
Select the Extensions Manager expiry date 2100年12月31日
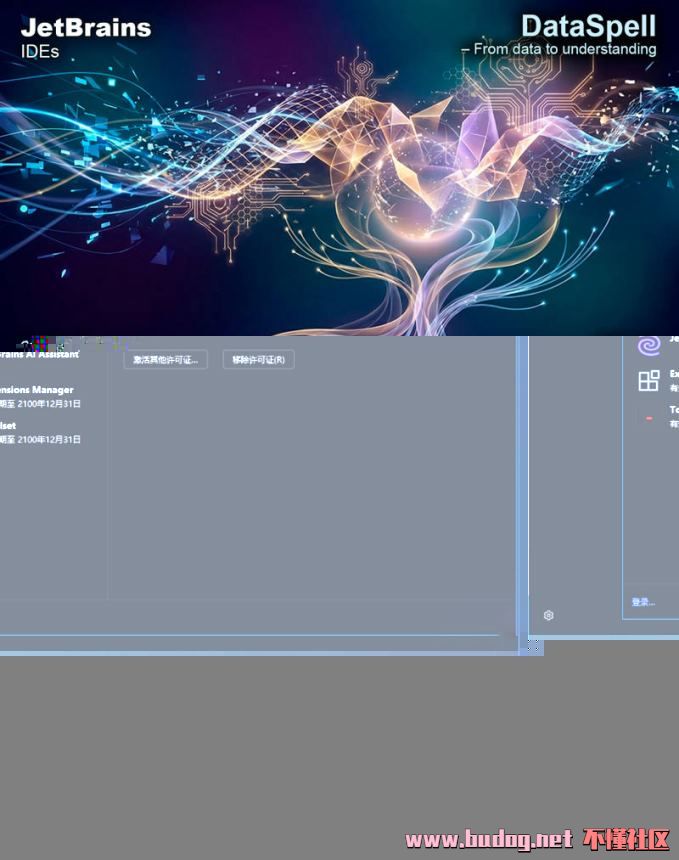pos(49,404)
